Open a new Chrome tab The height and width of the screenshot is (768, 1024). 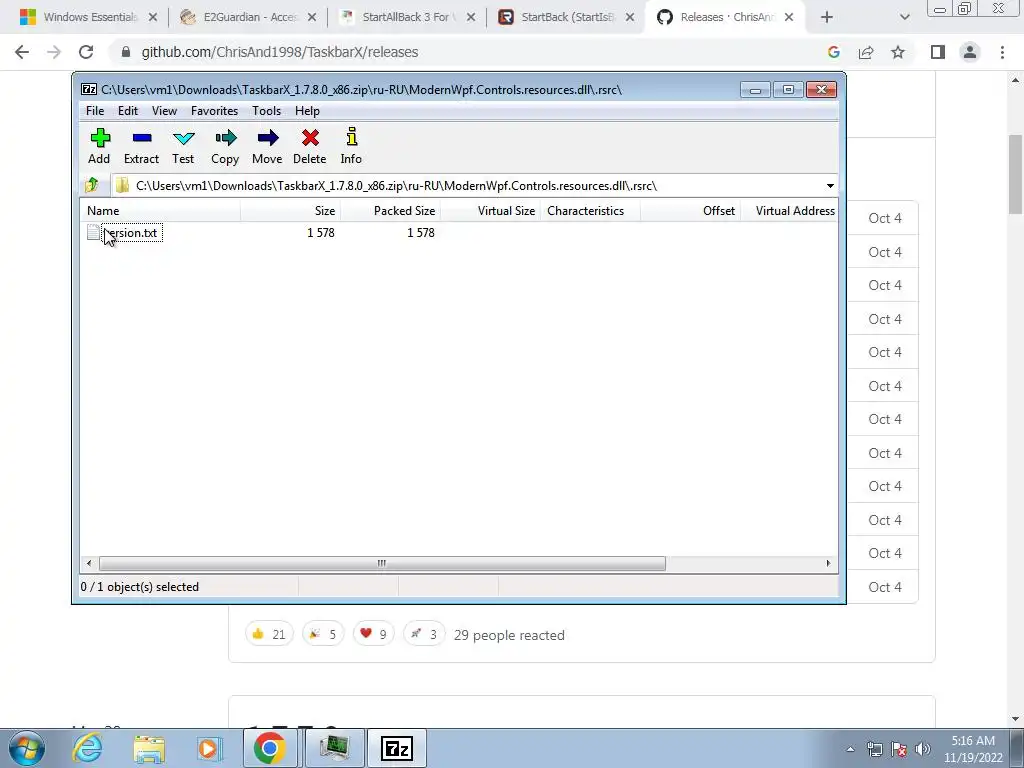point(827,17)
